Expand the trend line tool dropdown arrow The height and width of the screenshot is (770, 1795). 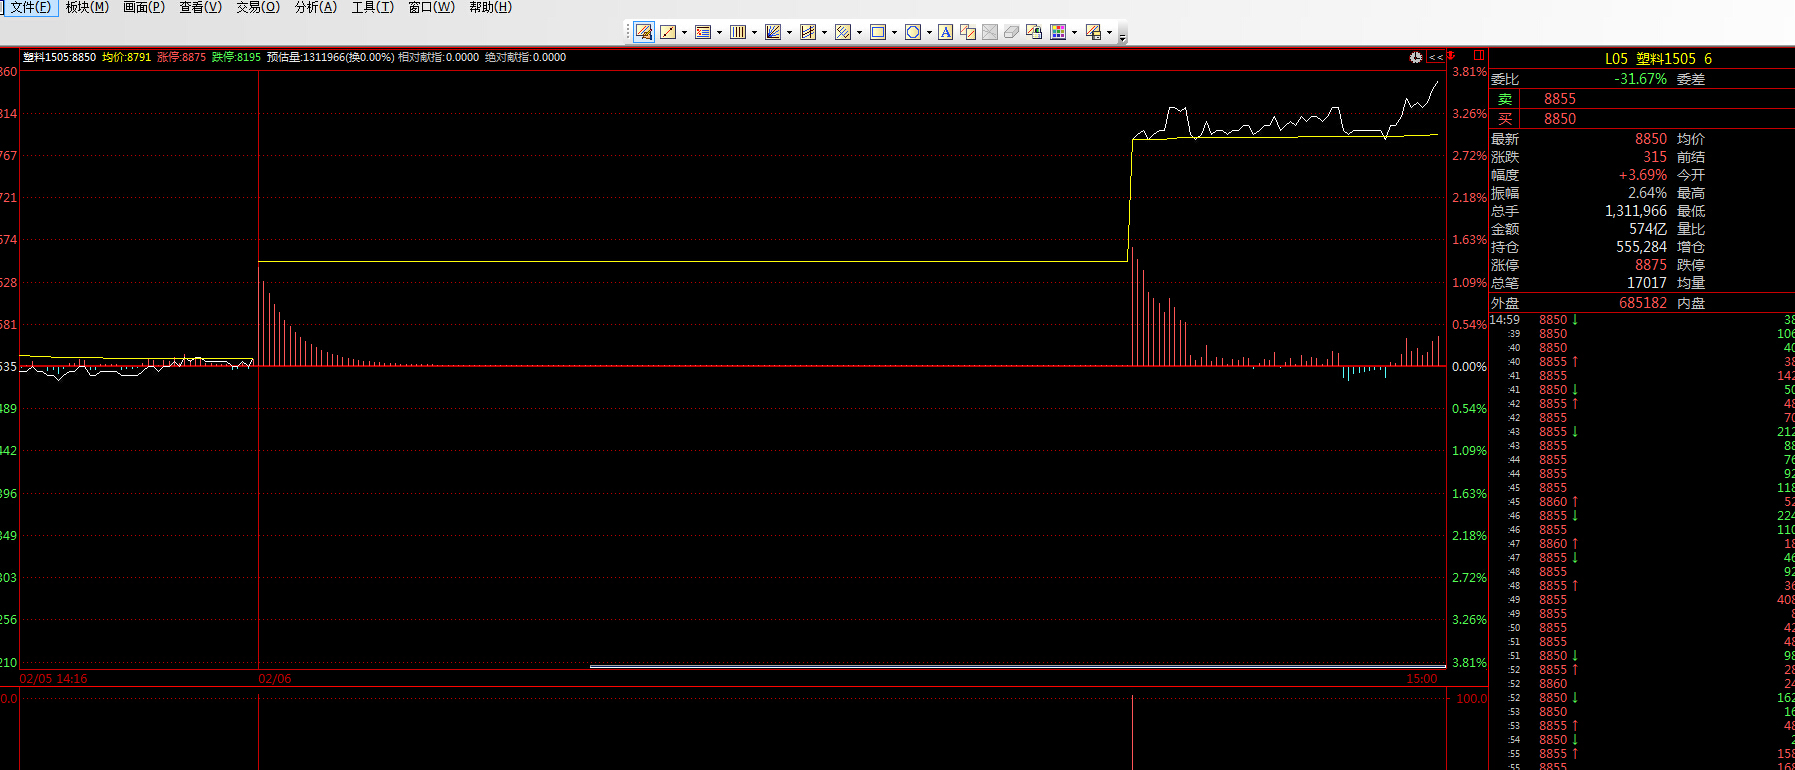[x=684, y=33]
